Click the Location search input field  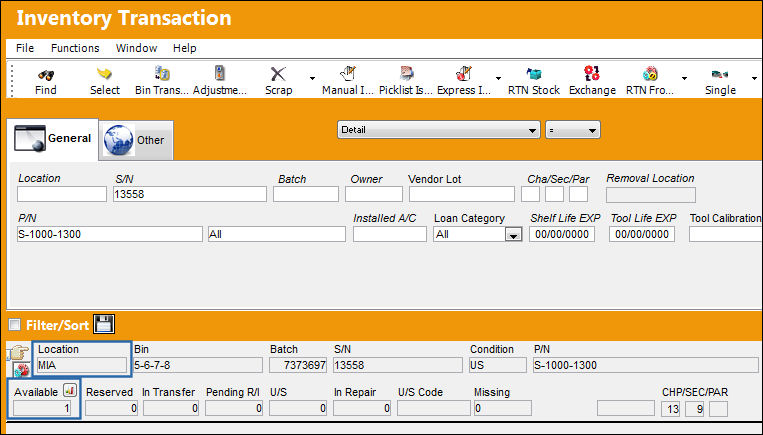62,194
